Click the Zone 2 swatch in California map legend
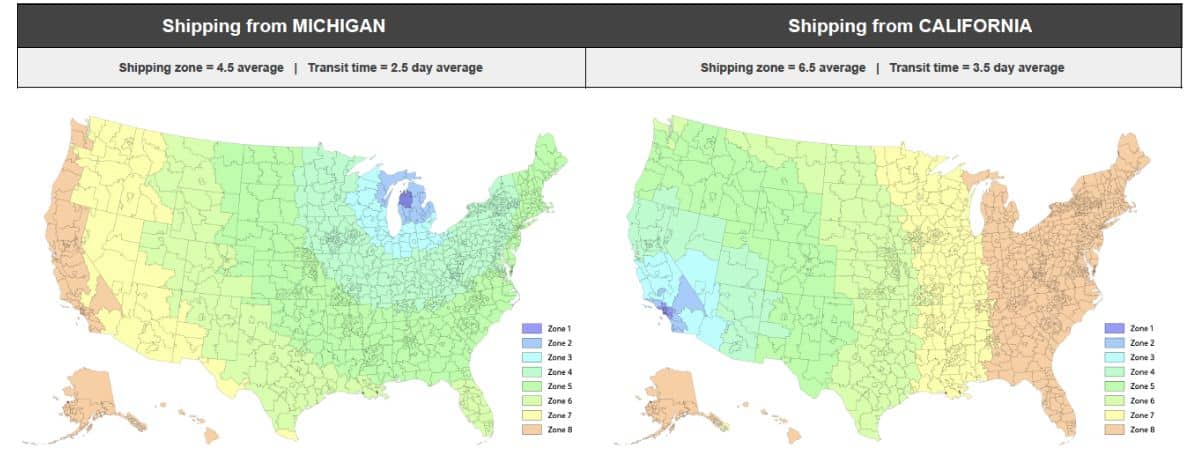 click(x=1112, y=342)
